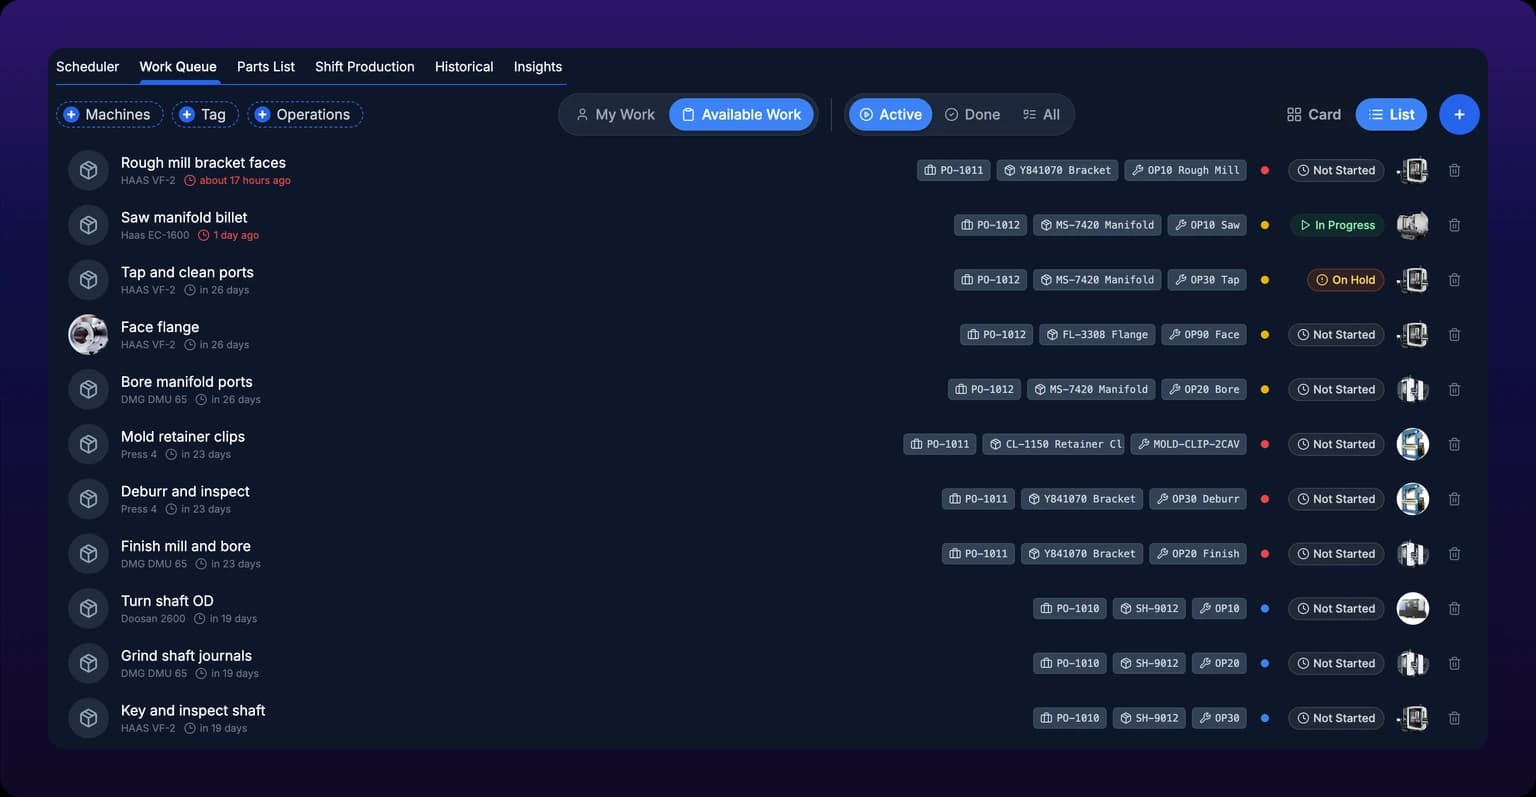
Task: Click trash icon for Grind shaft journals
Action: click(1454, 664)
